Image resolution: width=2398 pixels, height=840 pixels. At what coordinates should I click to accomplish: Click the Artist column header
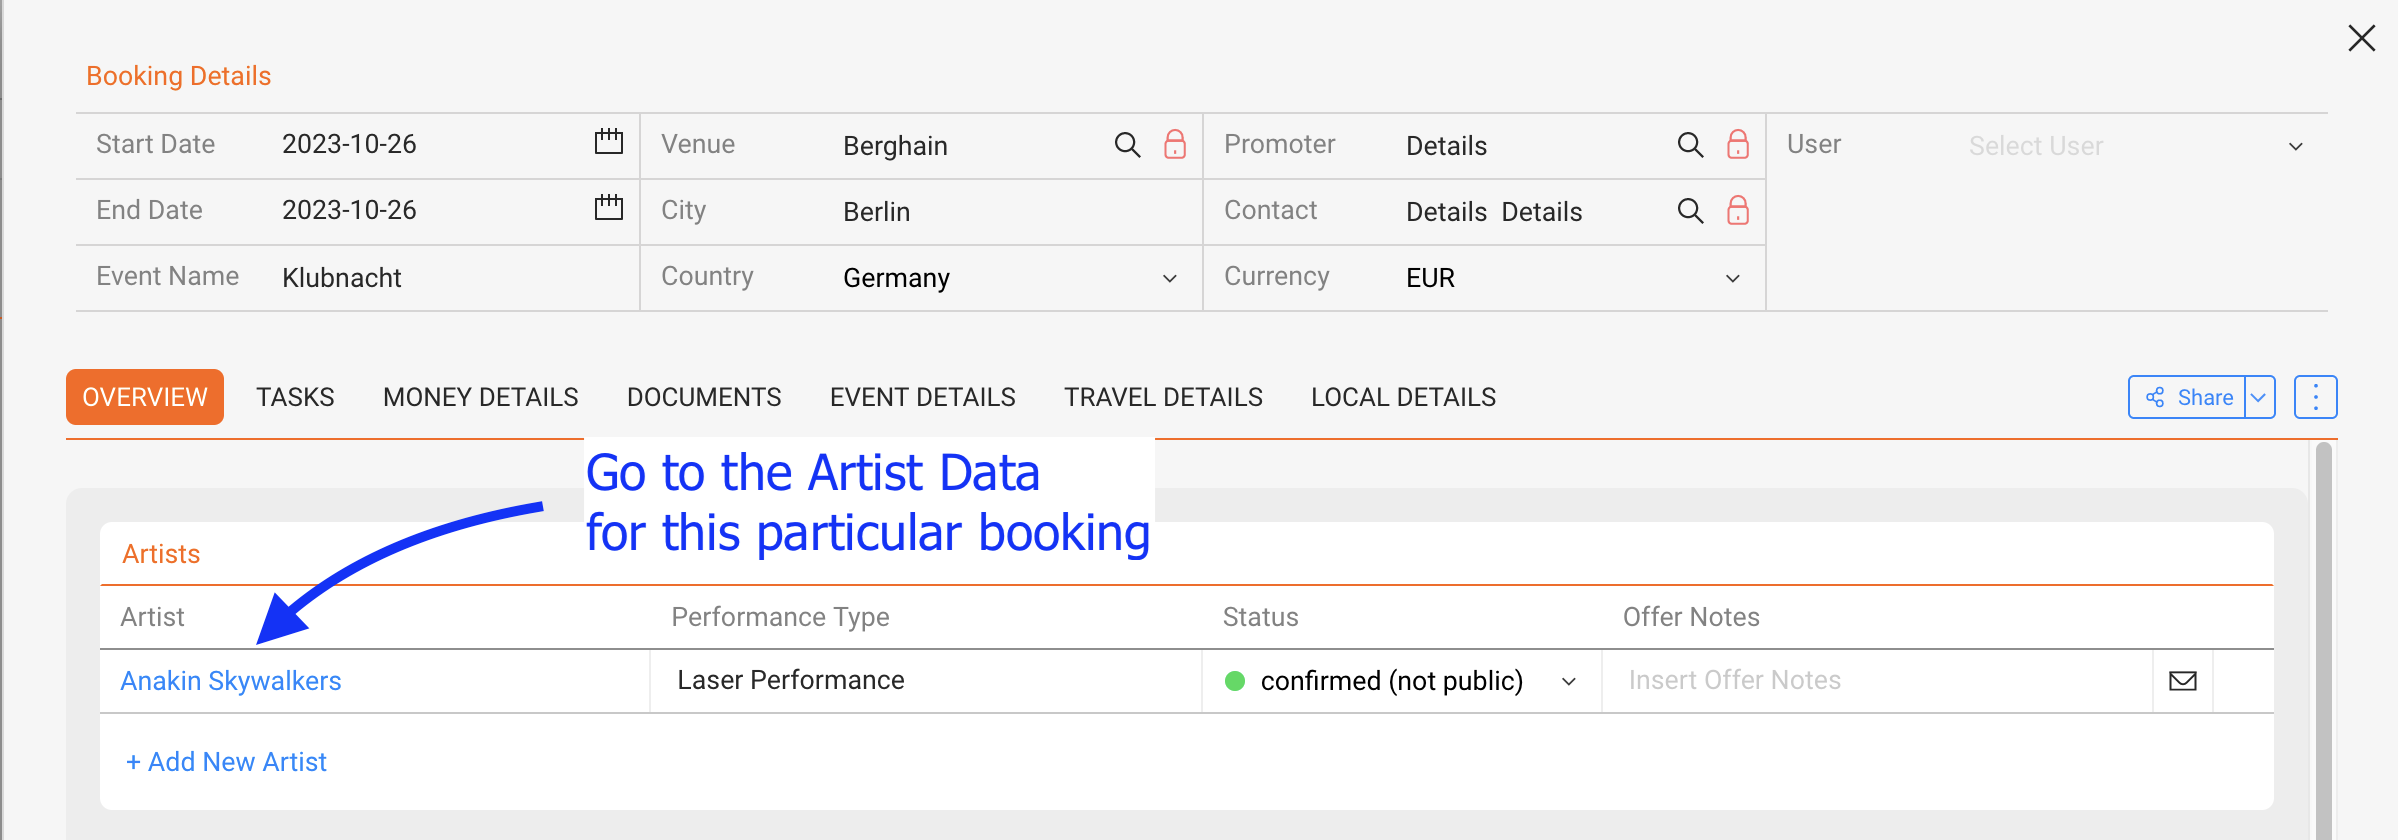[x=152, y=617]
